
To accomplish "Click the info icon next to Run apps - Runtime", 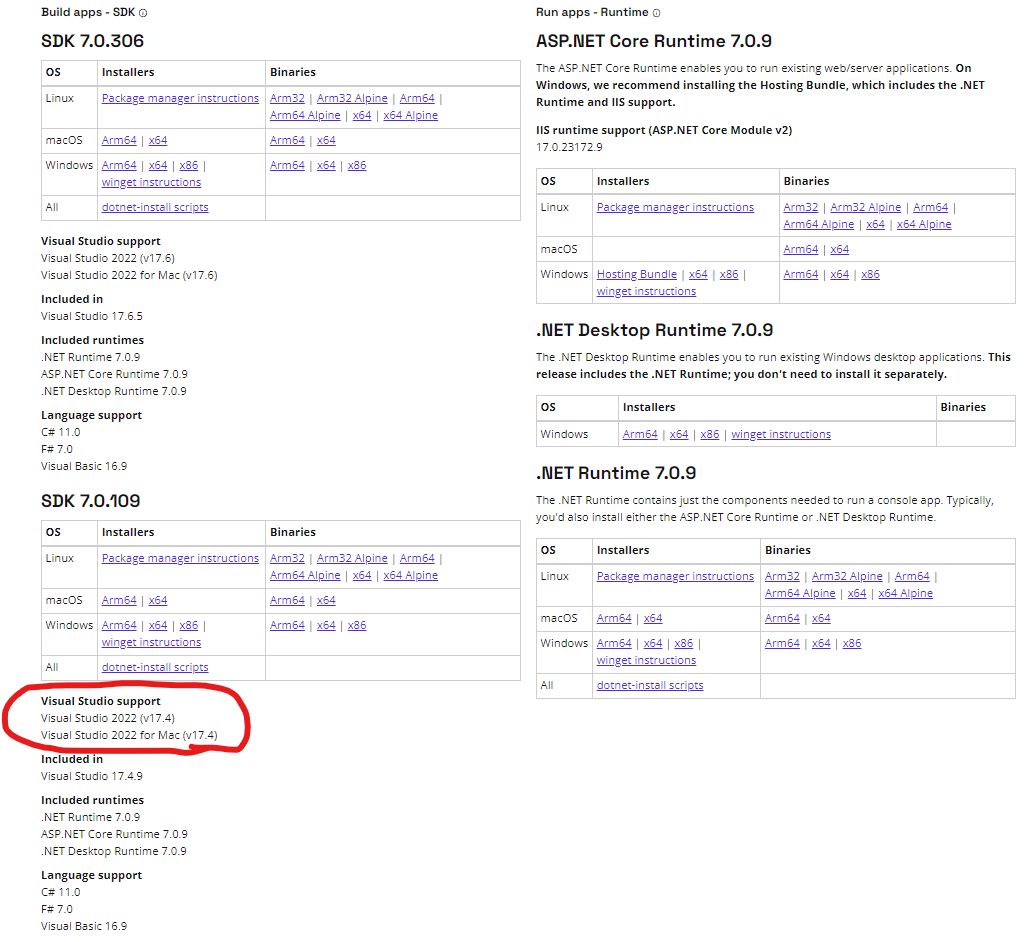I will (x=656, y=13).
